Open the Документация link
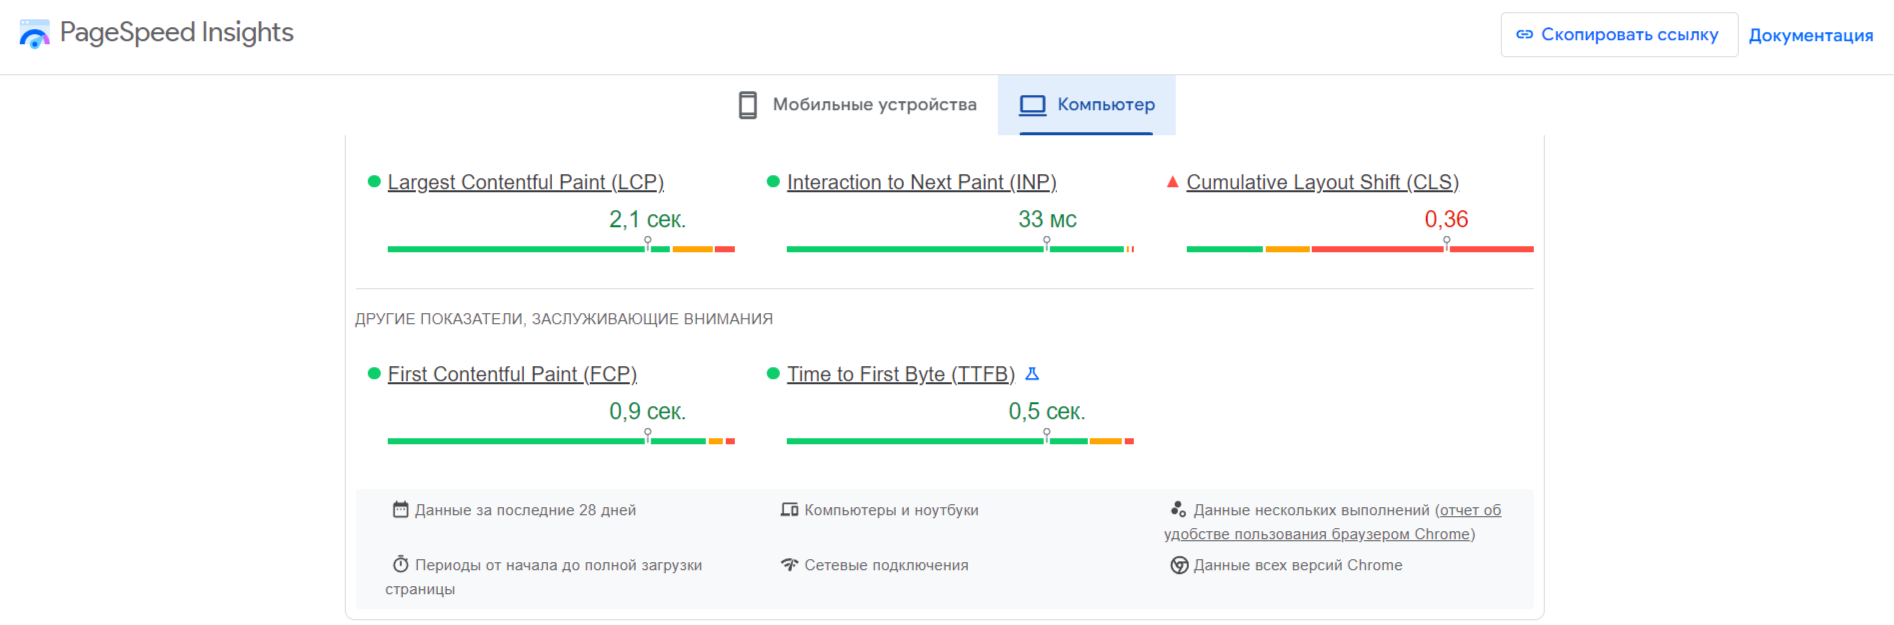Image resolution: width=1894 pixels, height=625 pixels. tap(1811, 35)
